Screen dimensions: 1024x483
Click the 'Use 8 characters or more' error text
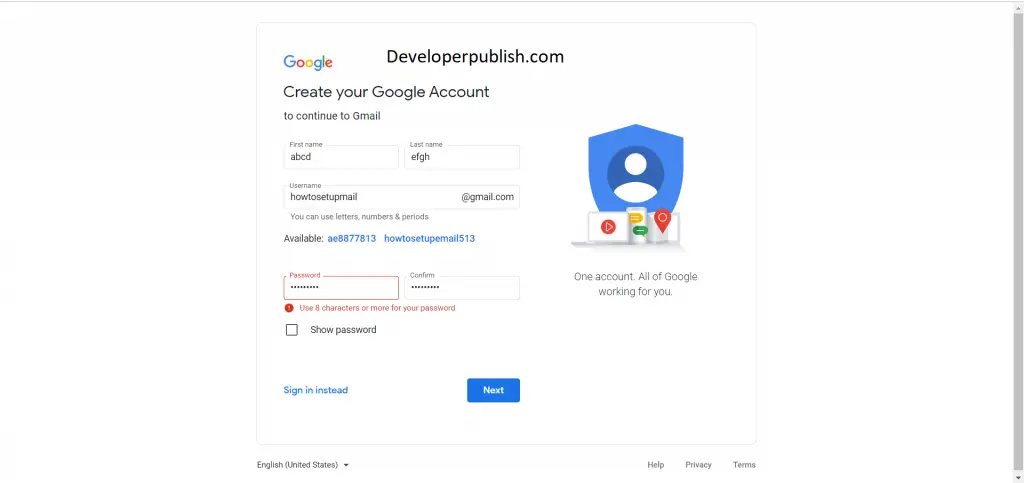[377, 307]
